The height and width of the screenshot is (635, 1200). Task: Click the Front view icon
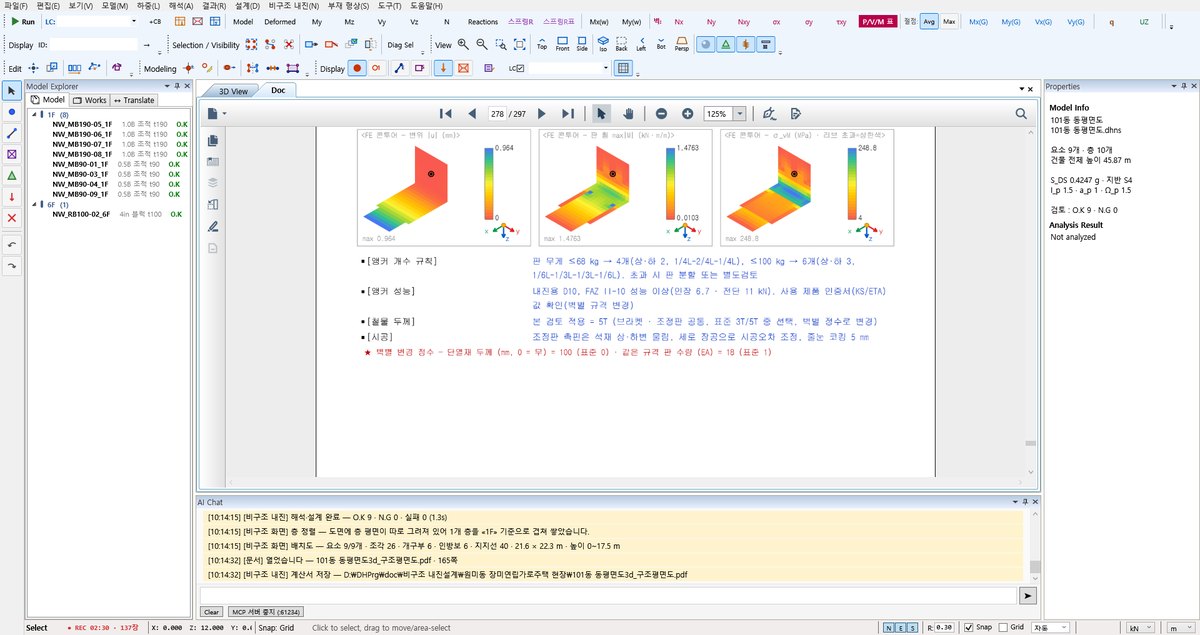562,44
